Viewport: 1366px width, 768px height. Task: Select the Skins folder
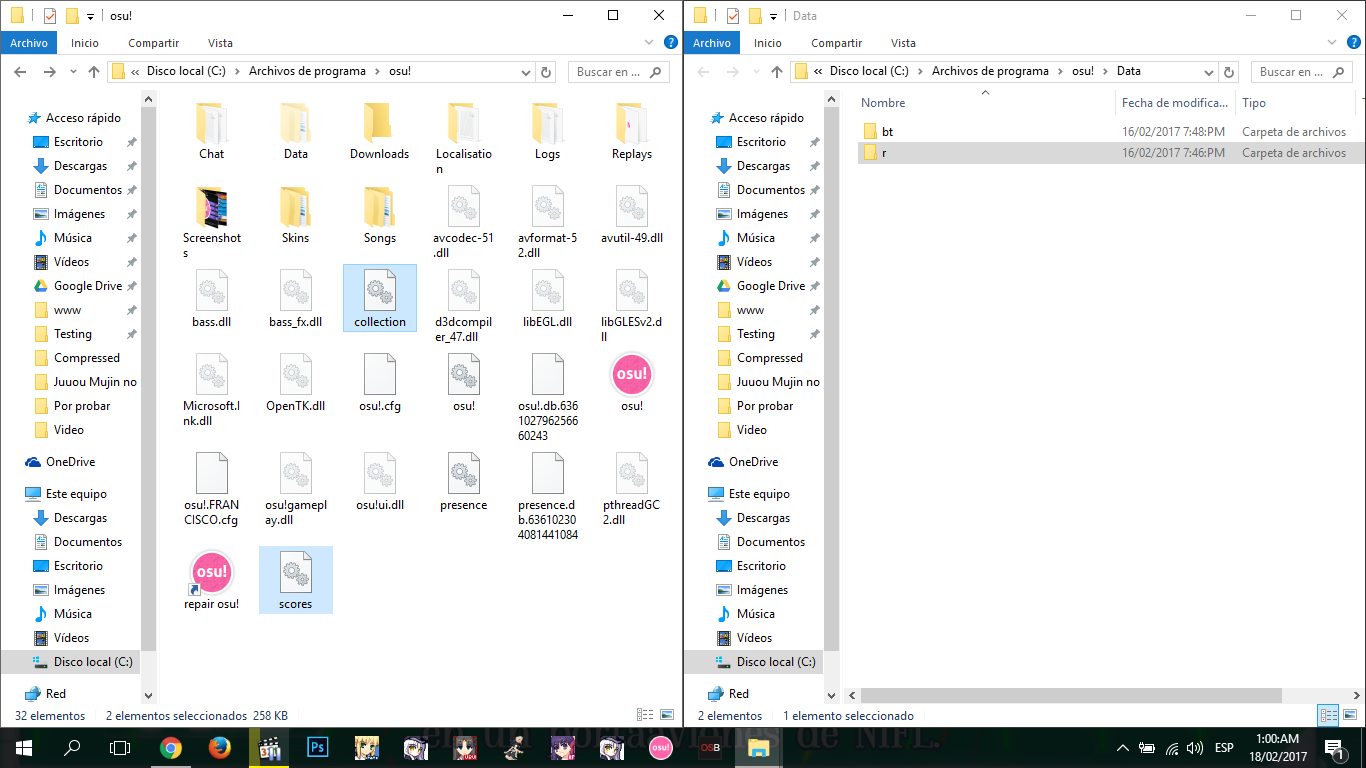(296, 215)
